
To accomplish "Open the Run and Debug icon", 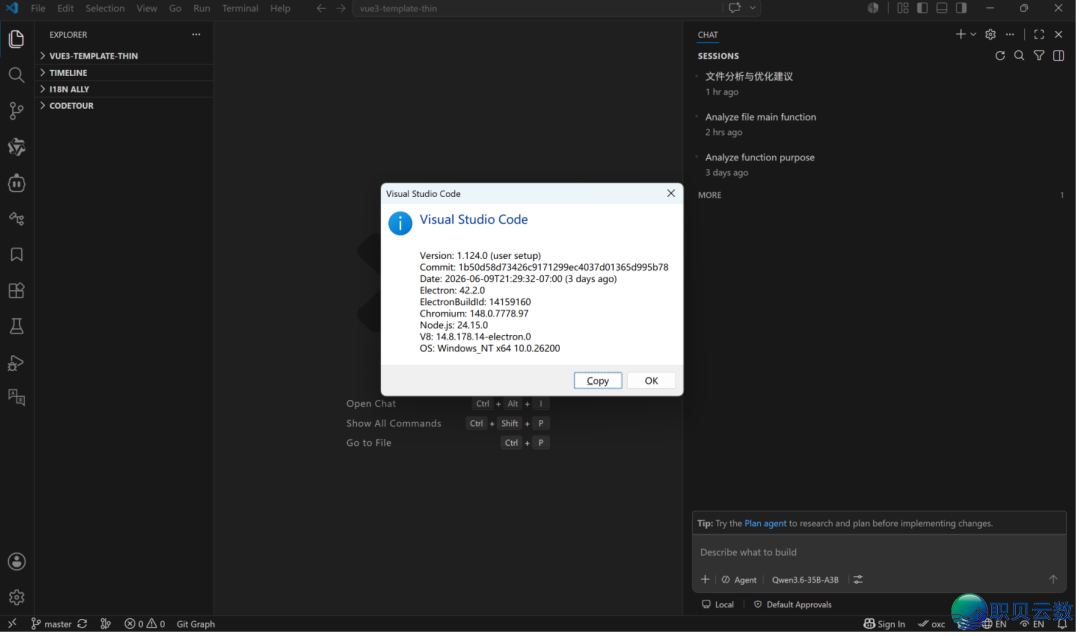I will pyautogui.click(x=17, y=363).
